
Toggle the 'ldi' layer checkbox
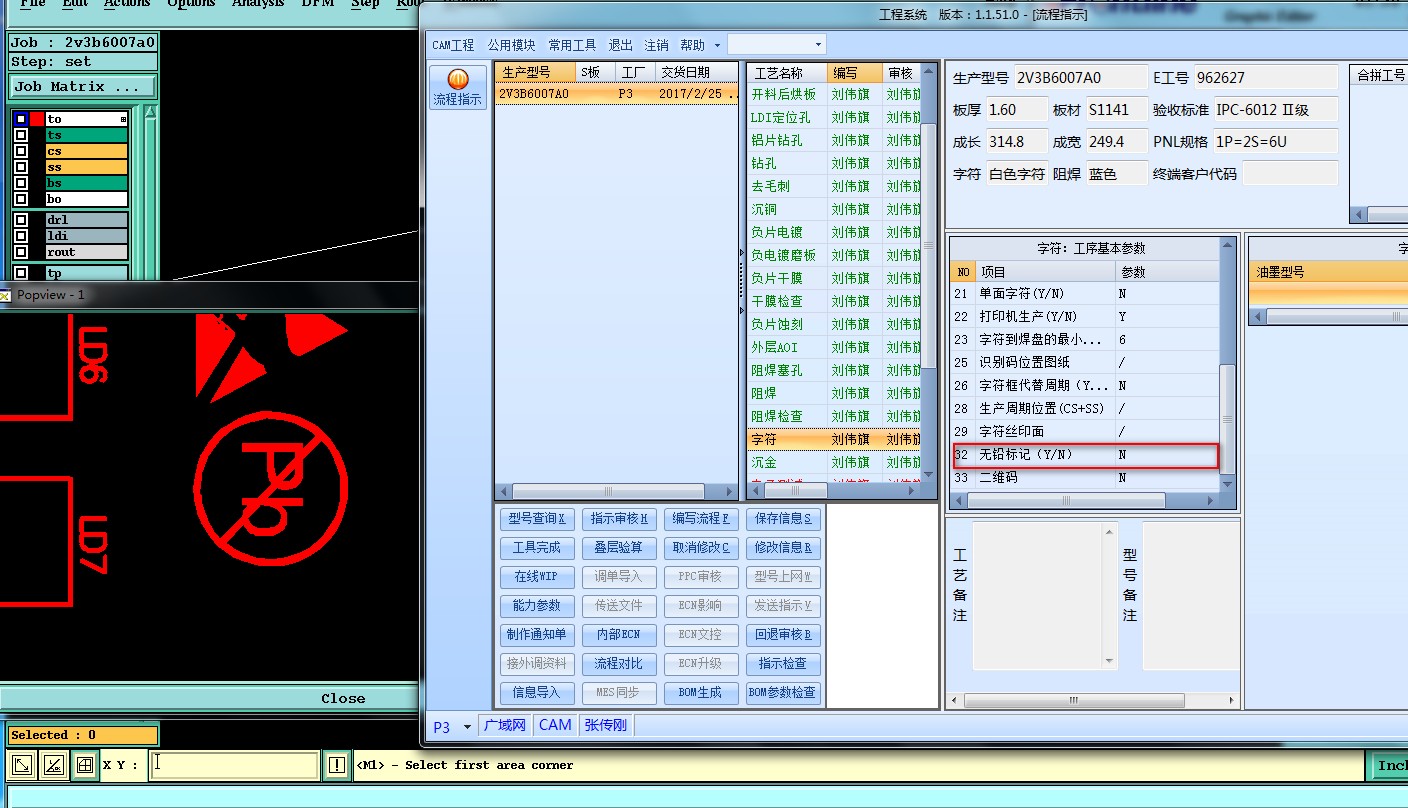pos(20,236)
